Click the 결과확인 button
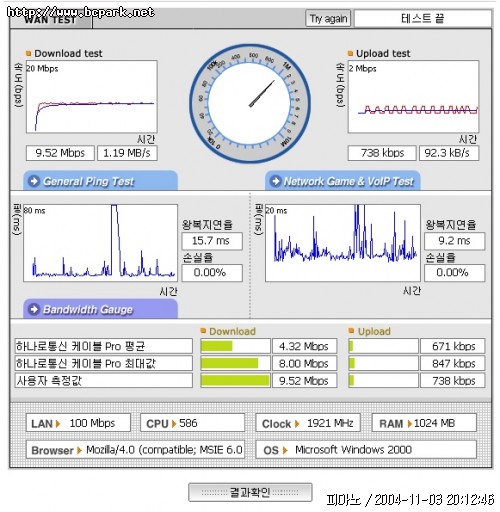This screenshot has width=500, height=512. point(250,492)
